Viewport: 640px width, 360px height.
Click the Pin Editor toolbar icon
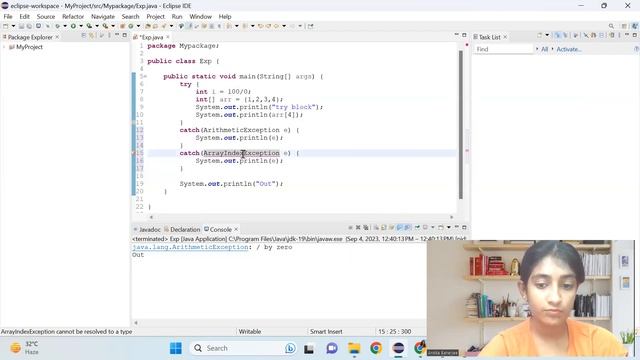click(311, 26)
